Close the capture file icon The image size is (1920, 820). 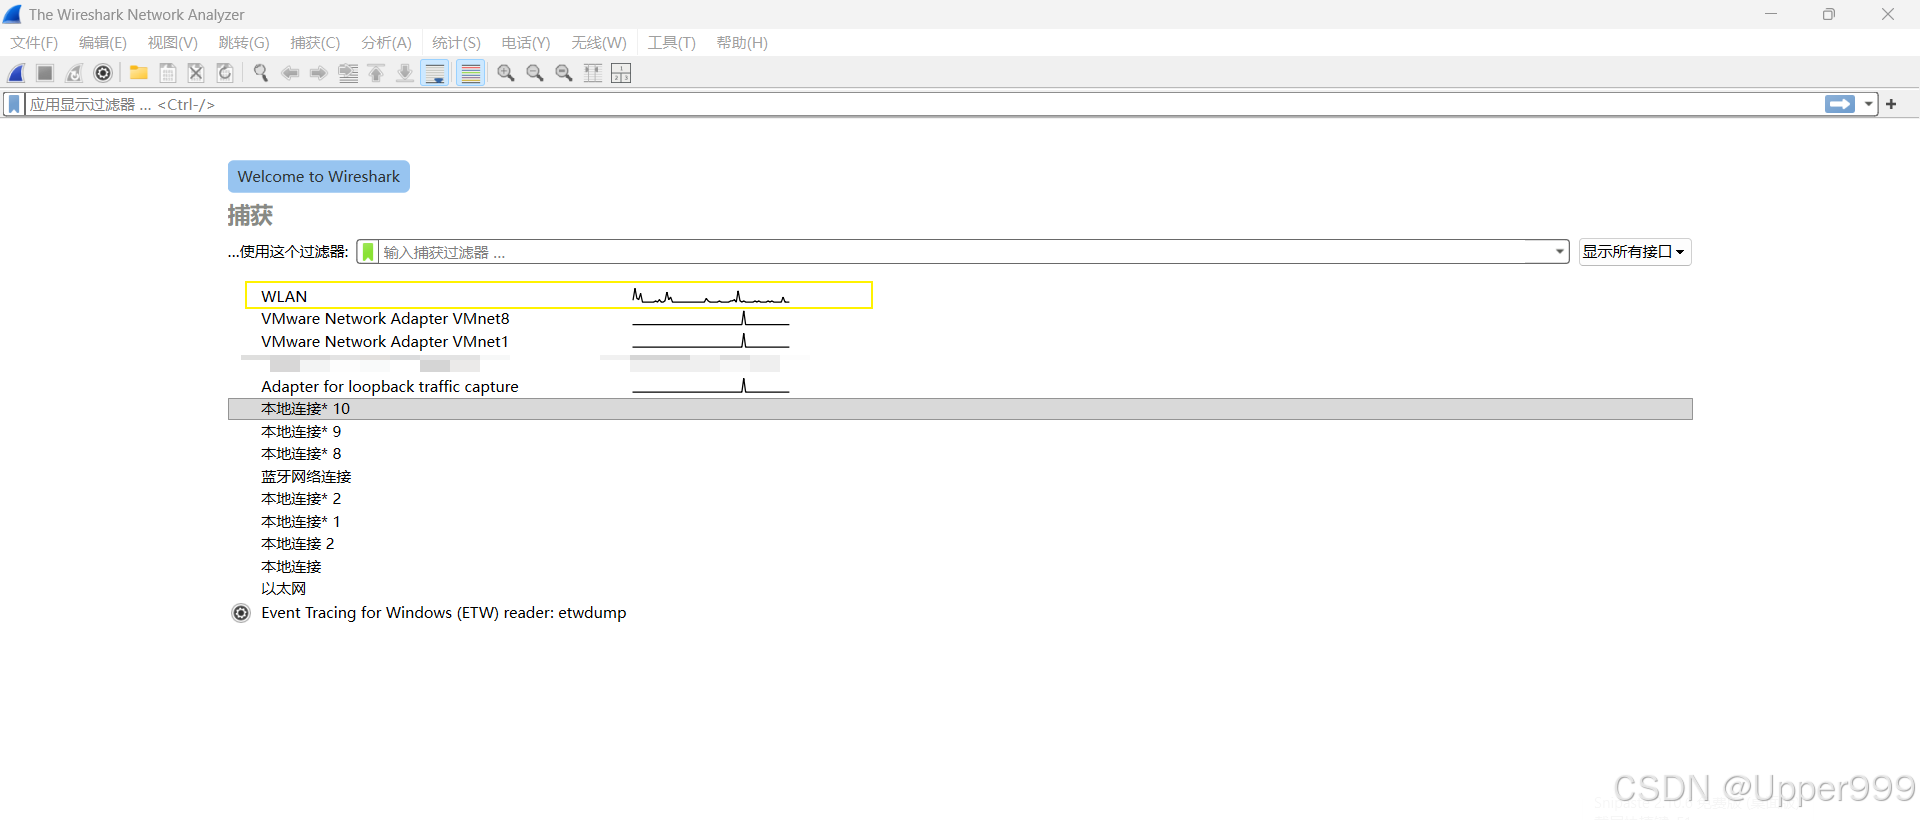click(x=196, y=73)
